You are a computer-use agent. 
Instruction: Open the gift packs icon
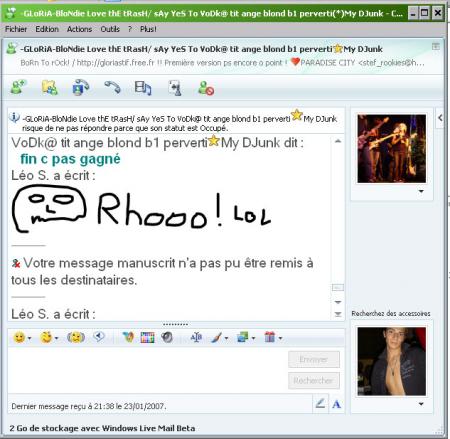pos(270,337)
